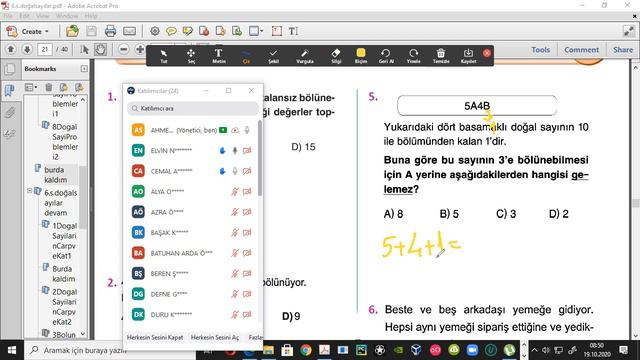Activate the Hand pan tool

100,49
